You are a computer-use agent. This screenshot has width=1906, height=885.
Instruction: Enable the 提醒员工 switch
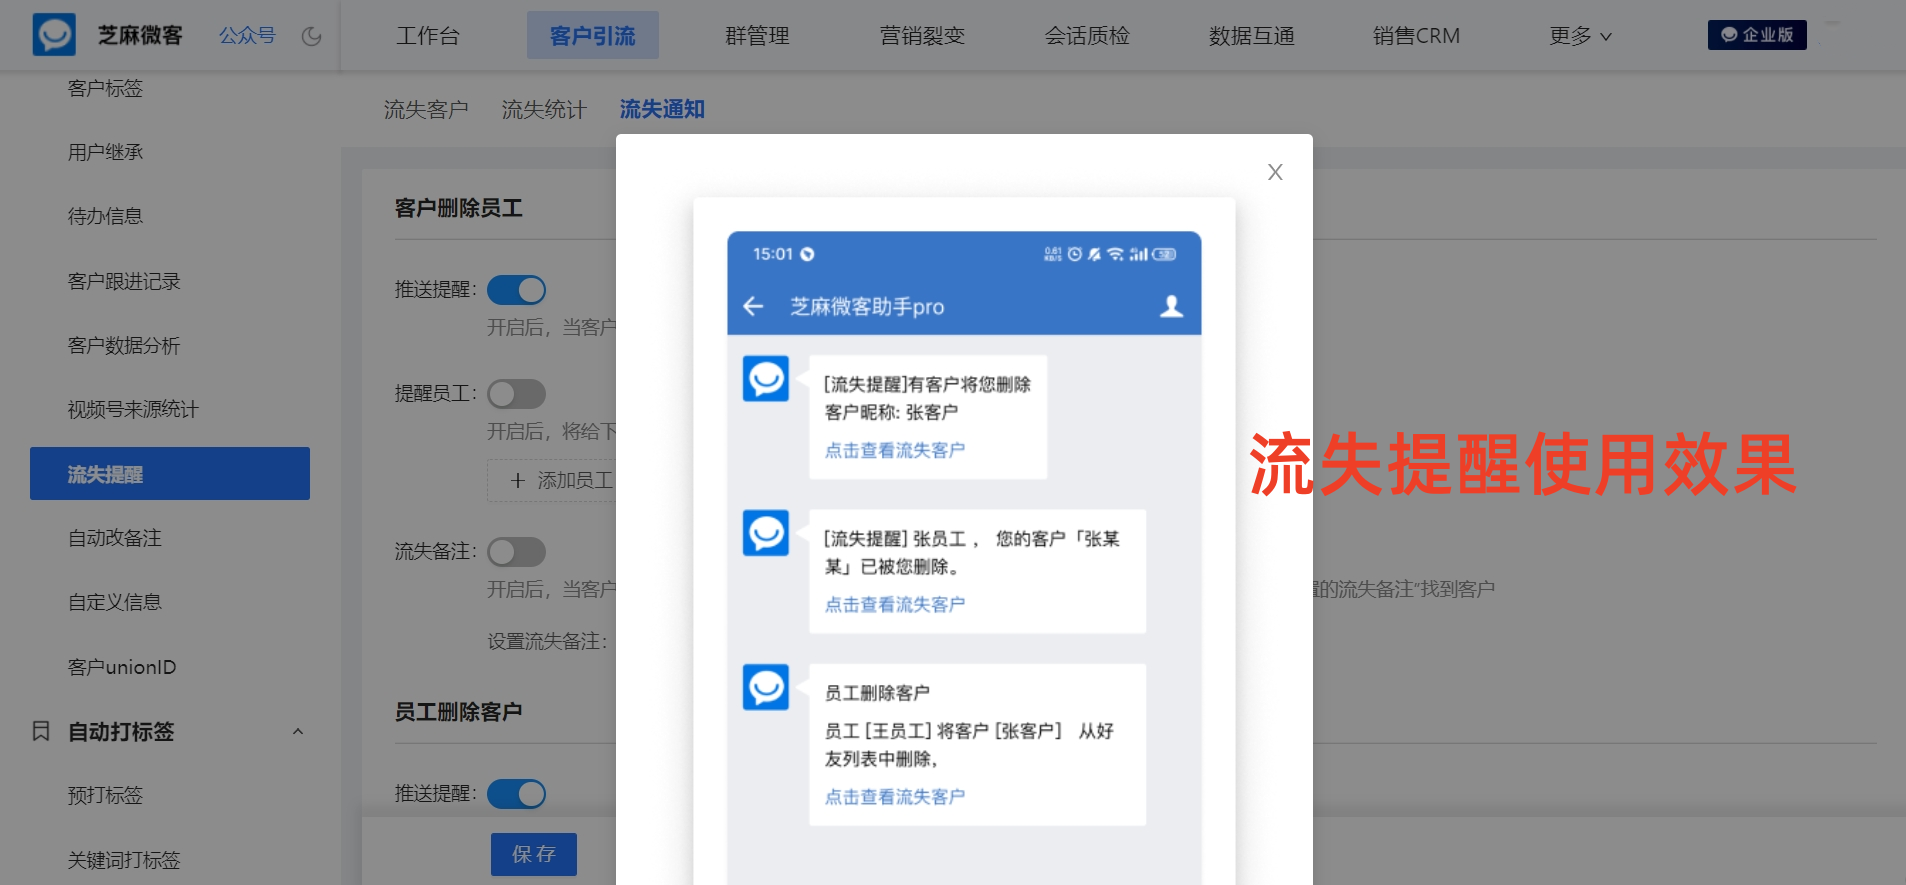point(516,394)
